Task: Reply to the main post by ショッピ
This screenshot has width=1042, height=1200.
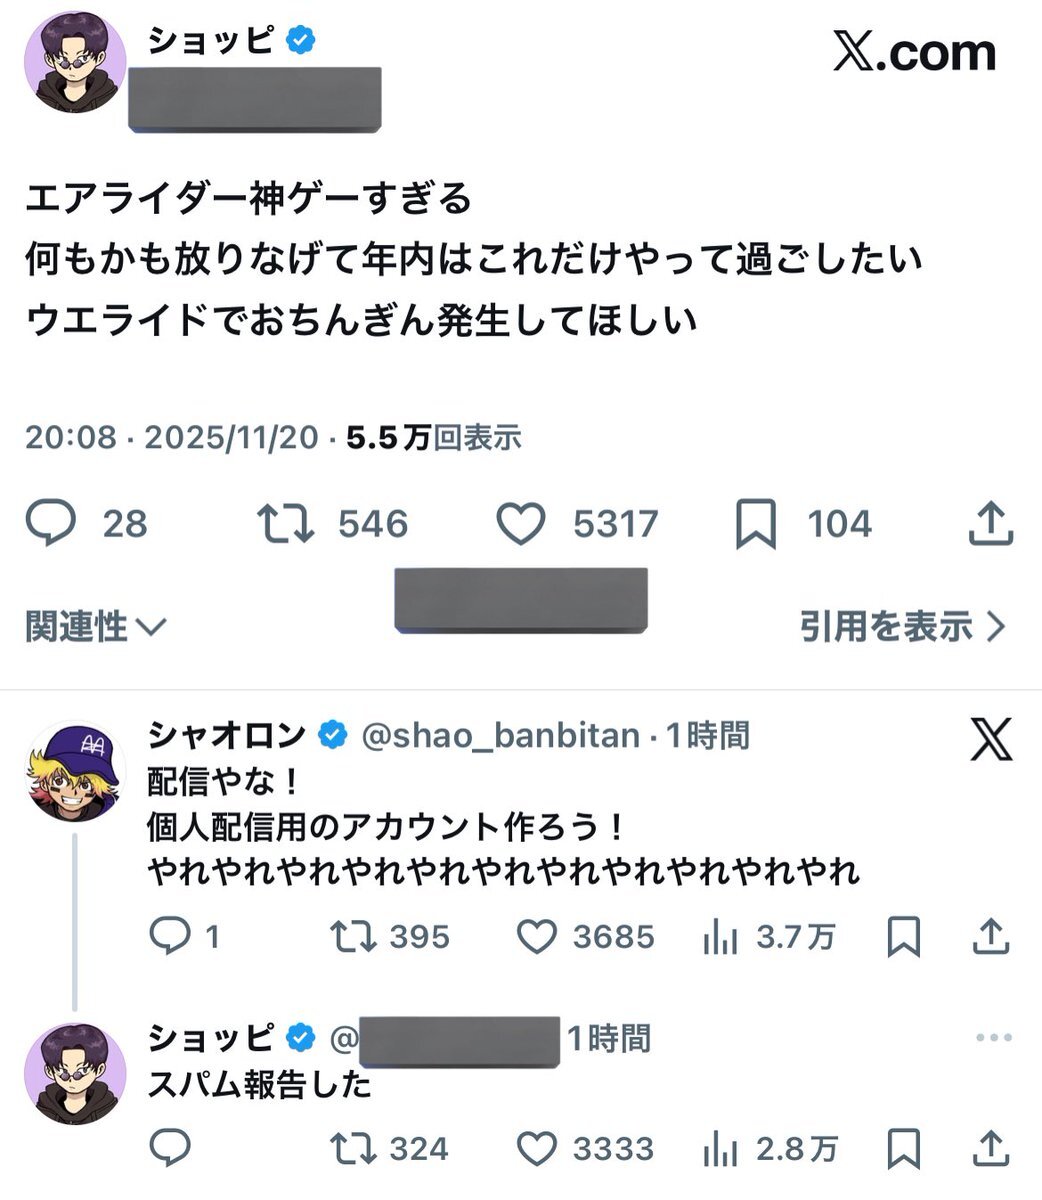Action: coord(51,524)
